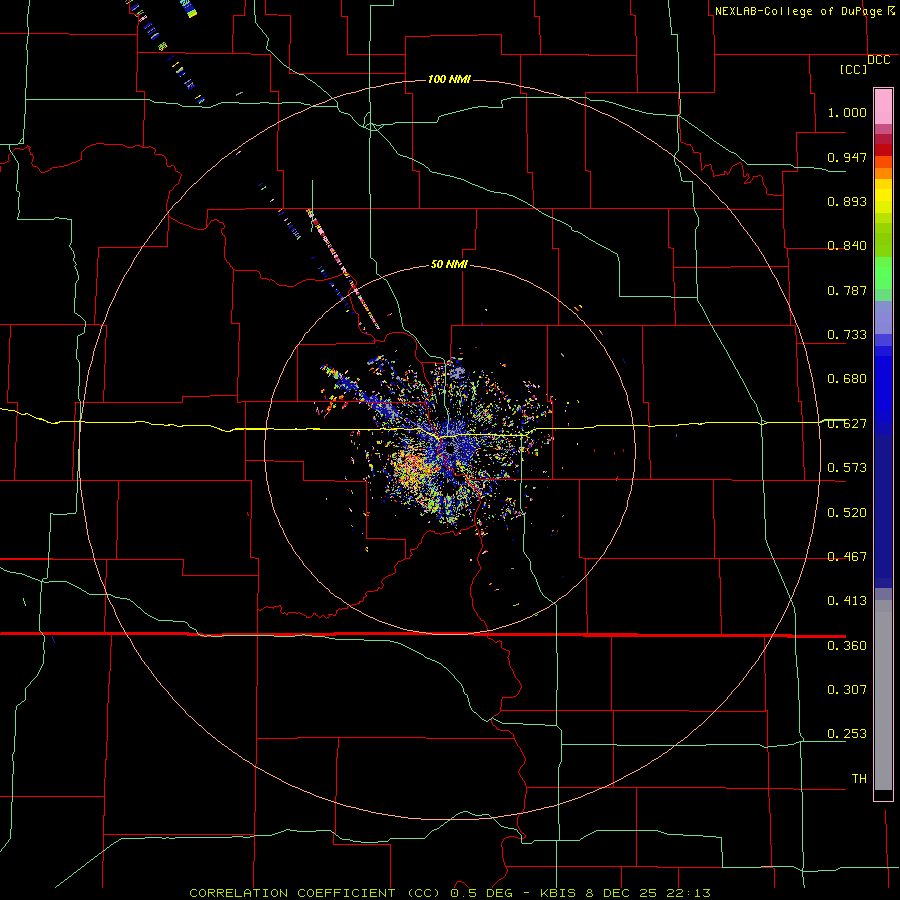Viewport: 900px width, 900px height.
Task: Pick the dark navy segment of color bar
Action: point(883,511)
